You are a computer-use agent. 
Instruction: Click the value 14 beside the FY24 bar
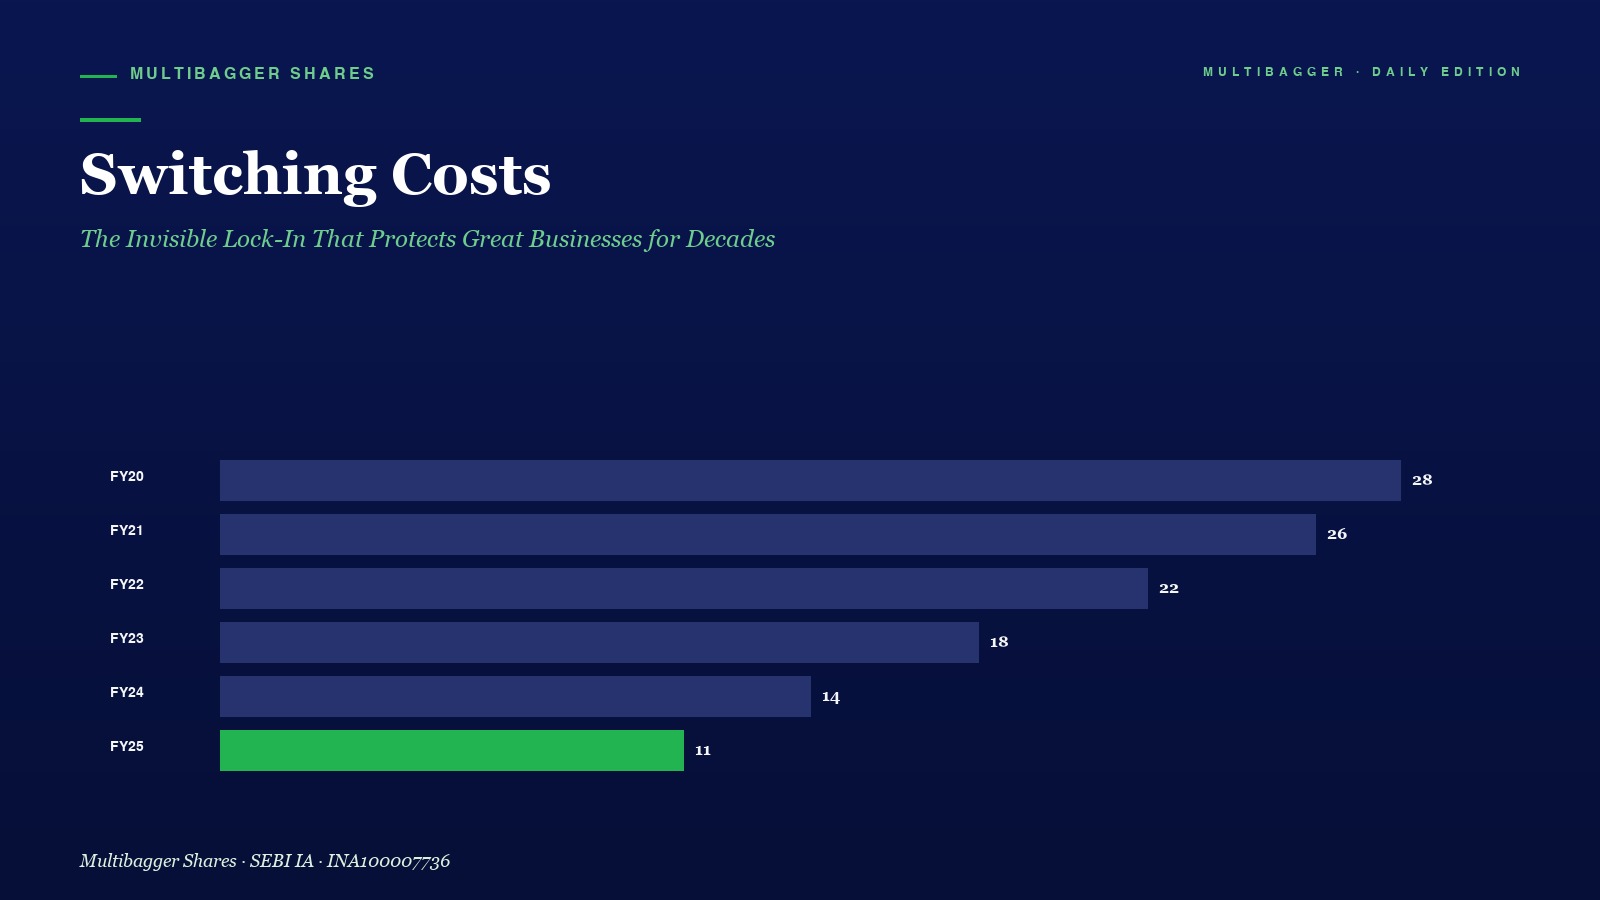pos(831,697)
